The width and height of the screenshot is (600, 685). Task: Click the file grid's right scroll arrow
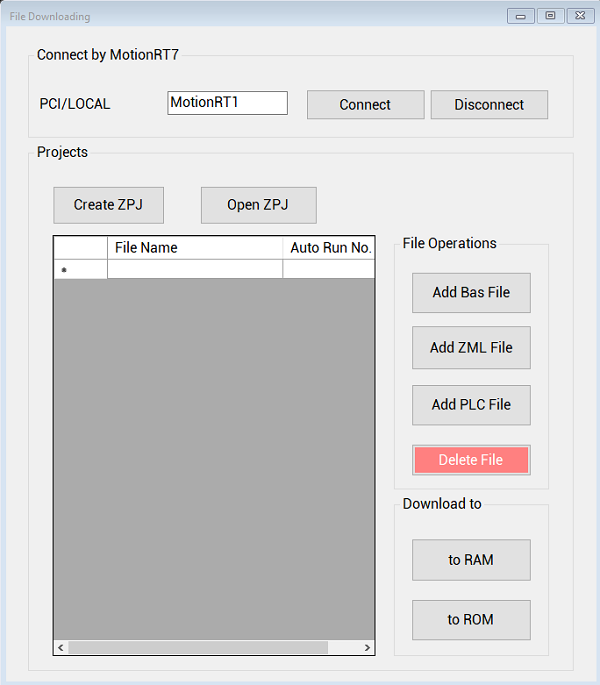coord(367,648)
